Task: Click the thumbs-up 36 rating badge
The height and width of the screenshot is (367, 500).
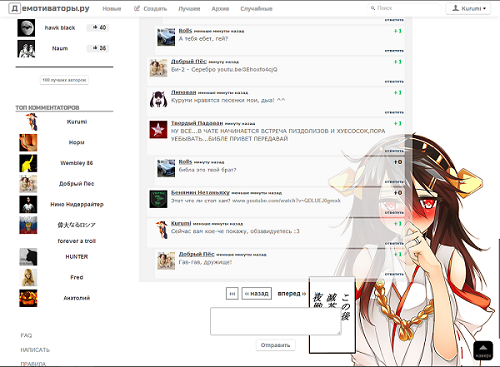Action: (x=98, y=48)
